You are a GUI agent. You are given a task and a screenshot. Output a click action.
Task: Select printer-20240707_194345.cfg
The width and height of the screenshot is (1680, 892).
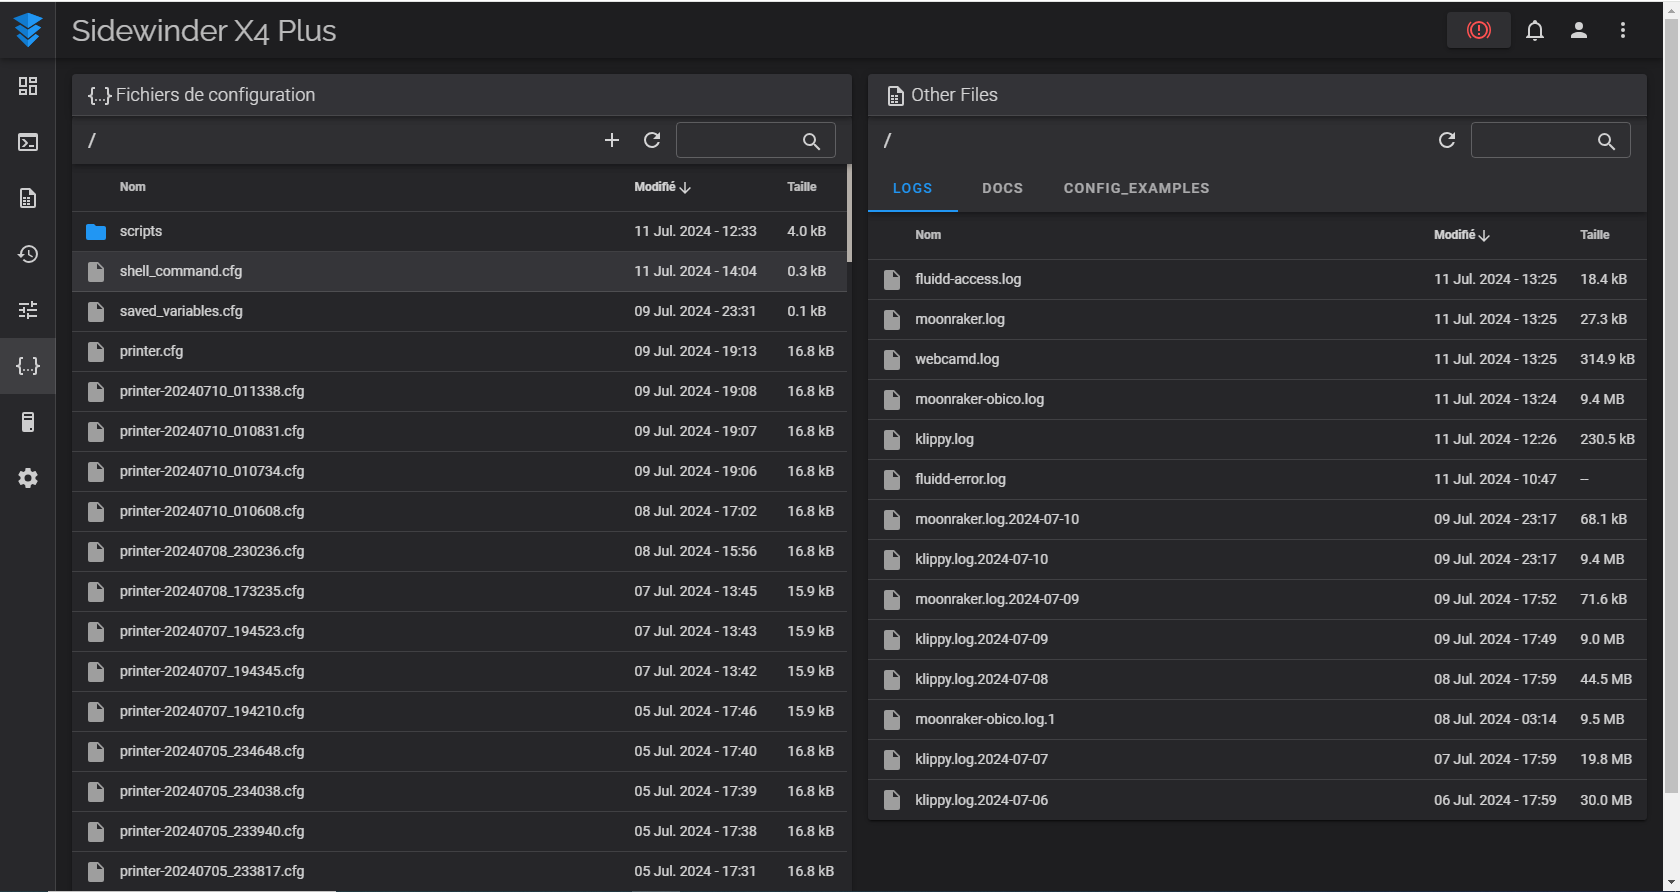click(459, 671)
